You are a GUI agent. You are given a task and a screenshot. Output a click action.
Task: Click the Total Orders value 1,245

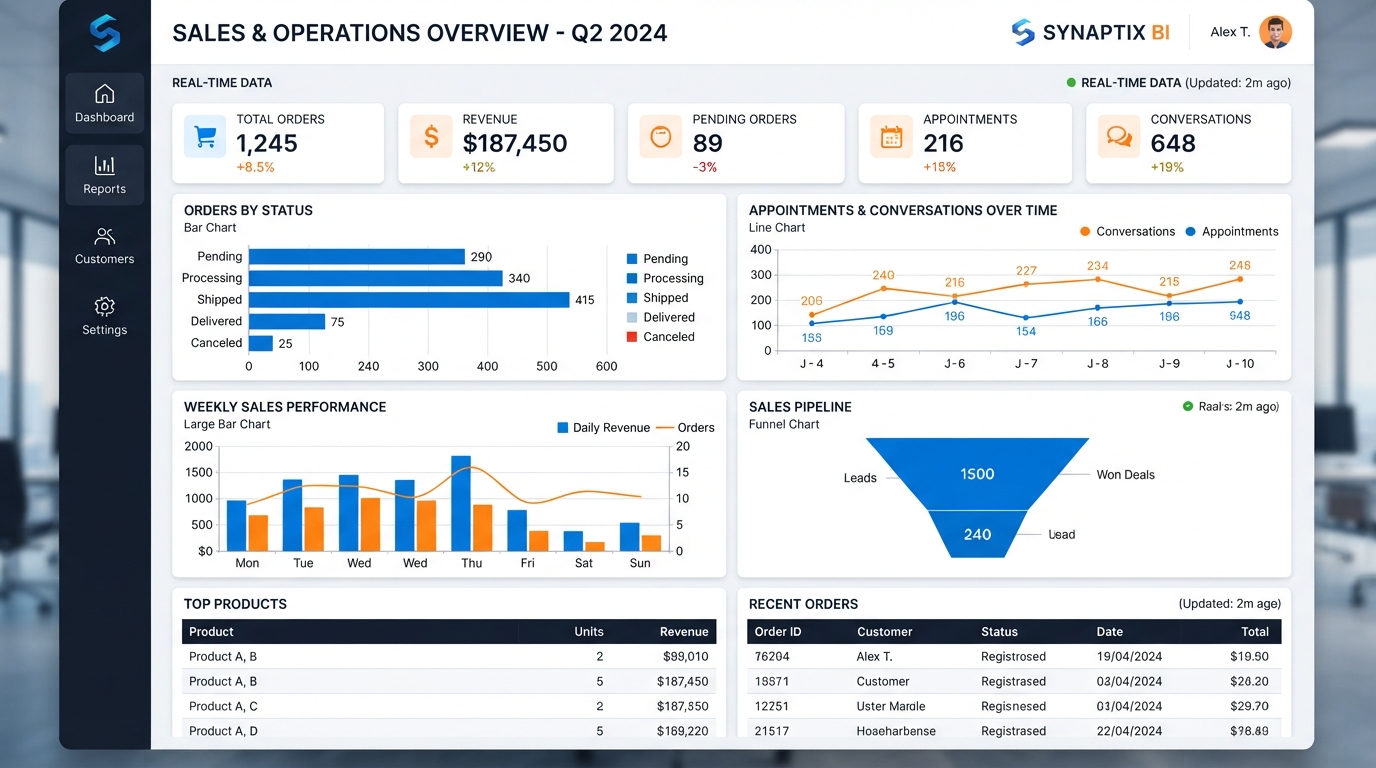click(268, 143)
